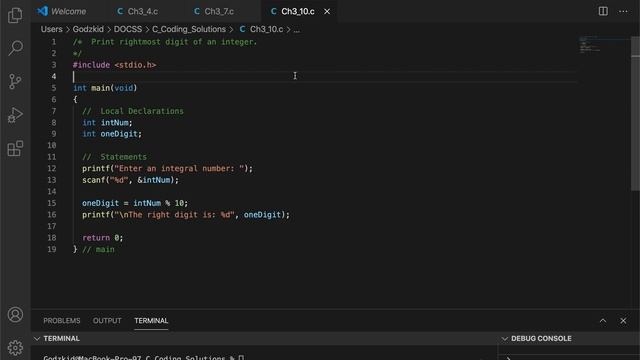The height and width of the screenshot is (360, 640).
Task: Collapse the DEBUG CONSOLE section chevron
Action: [x=504, y=338]
